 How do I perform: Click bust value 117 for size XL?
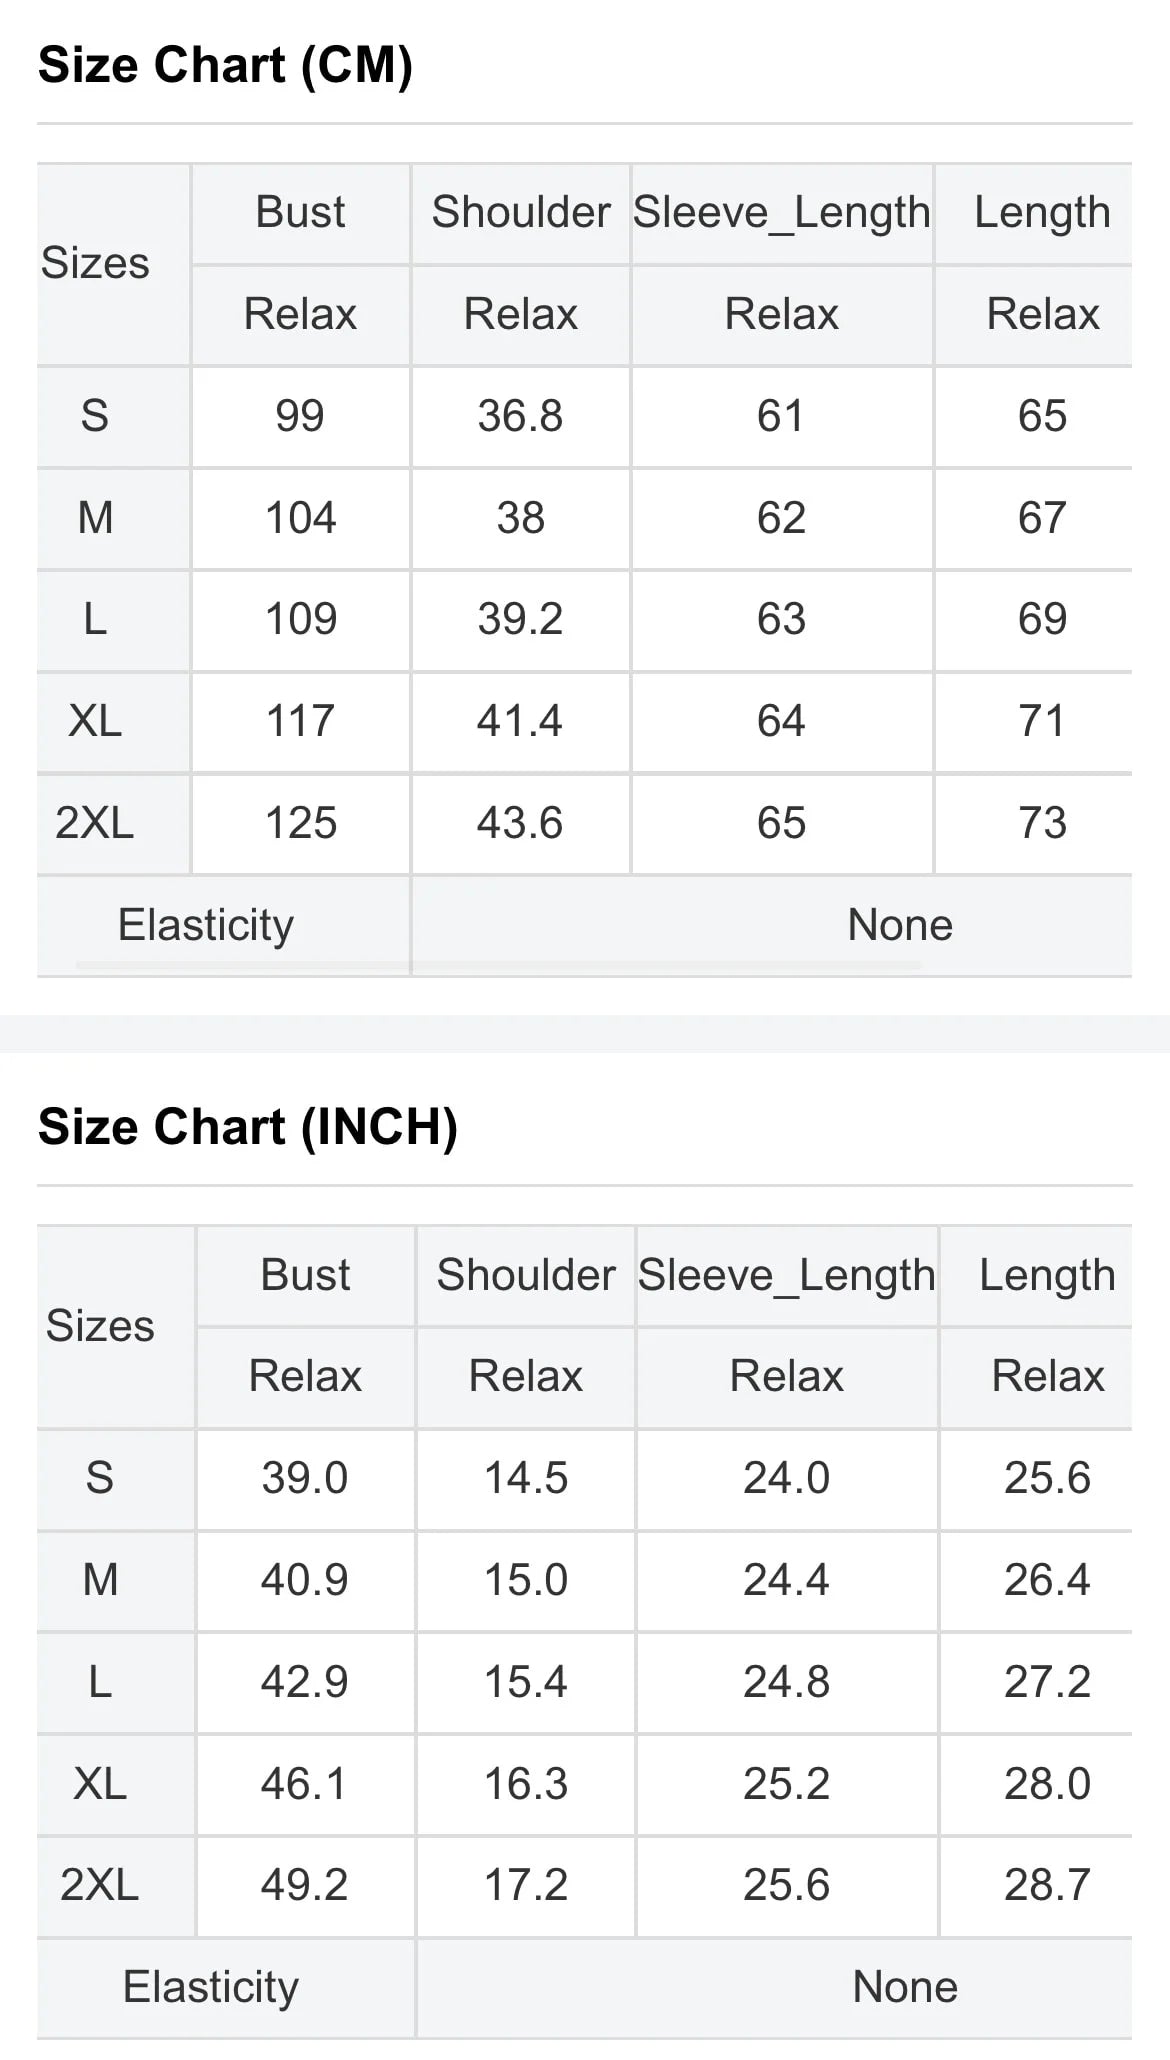point(300,721)
